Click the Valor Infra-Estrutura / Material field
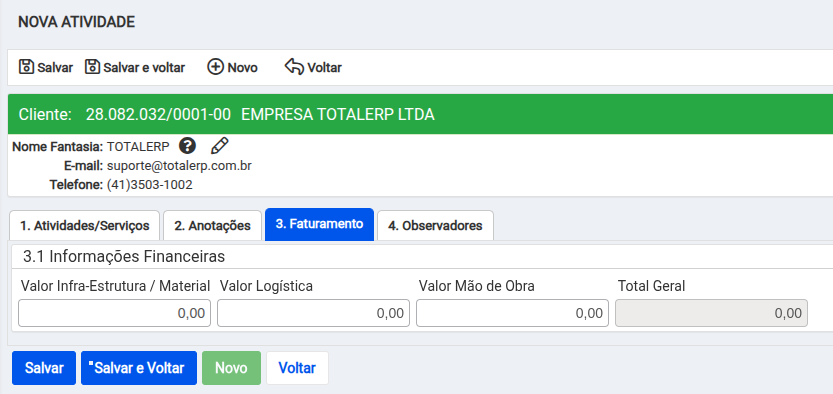This screenshot has height=394, width=833. point(115,313)
